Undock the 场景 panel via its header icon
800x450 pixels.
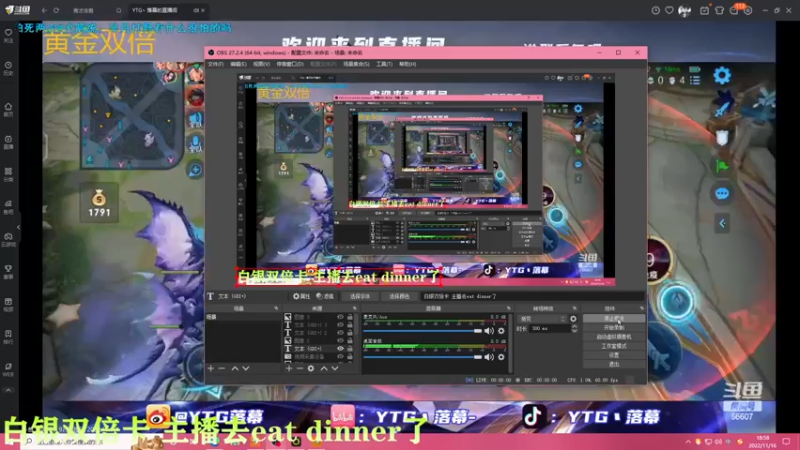point(276,309)
